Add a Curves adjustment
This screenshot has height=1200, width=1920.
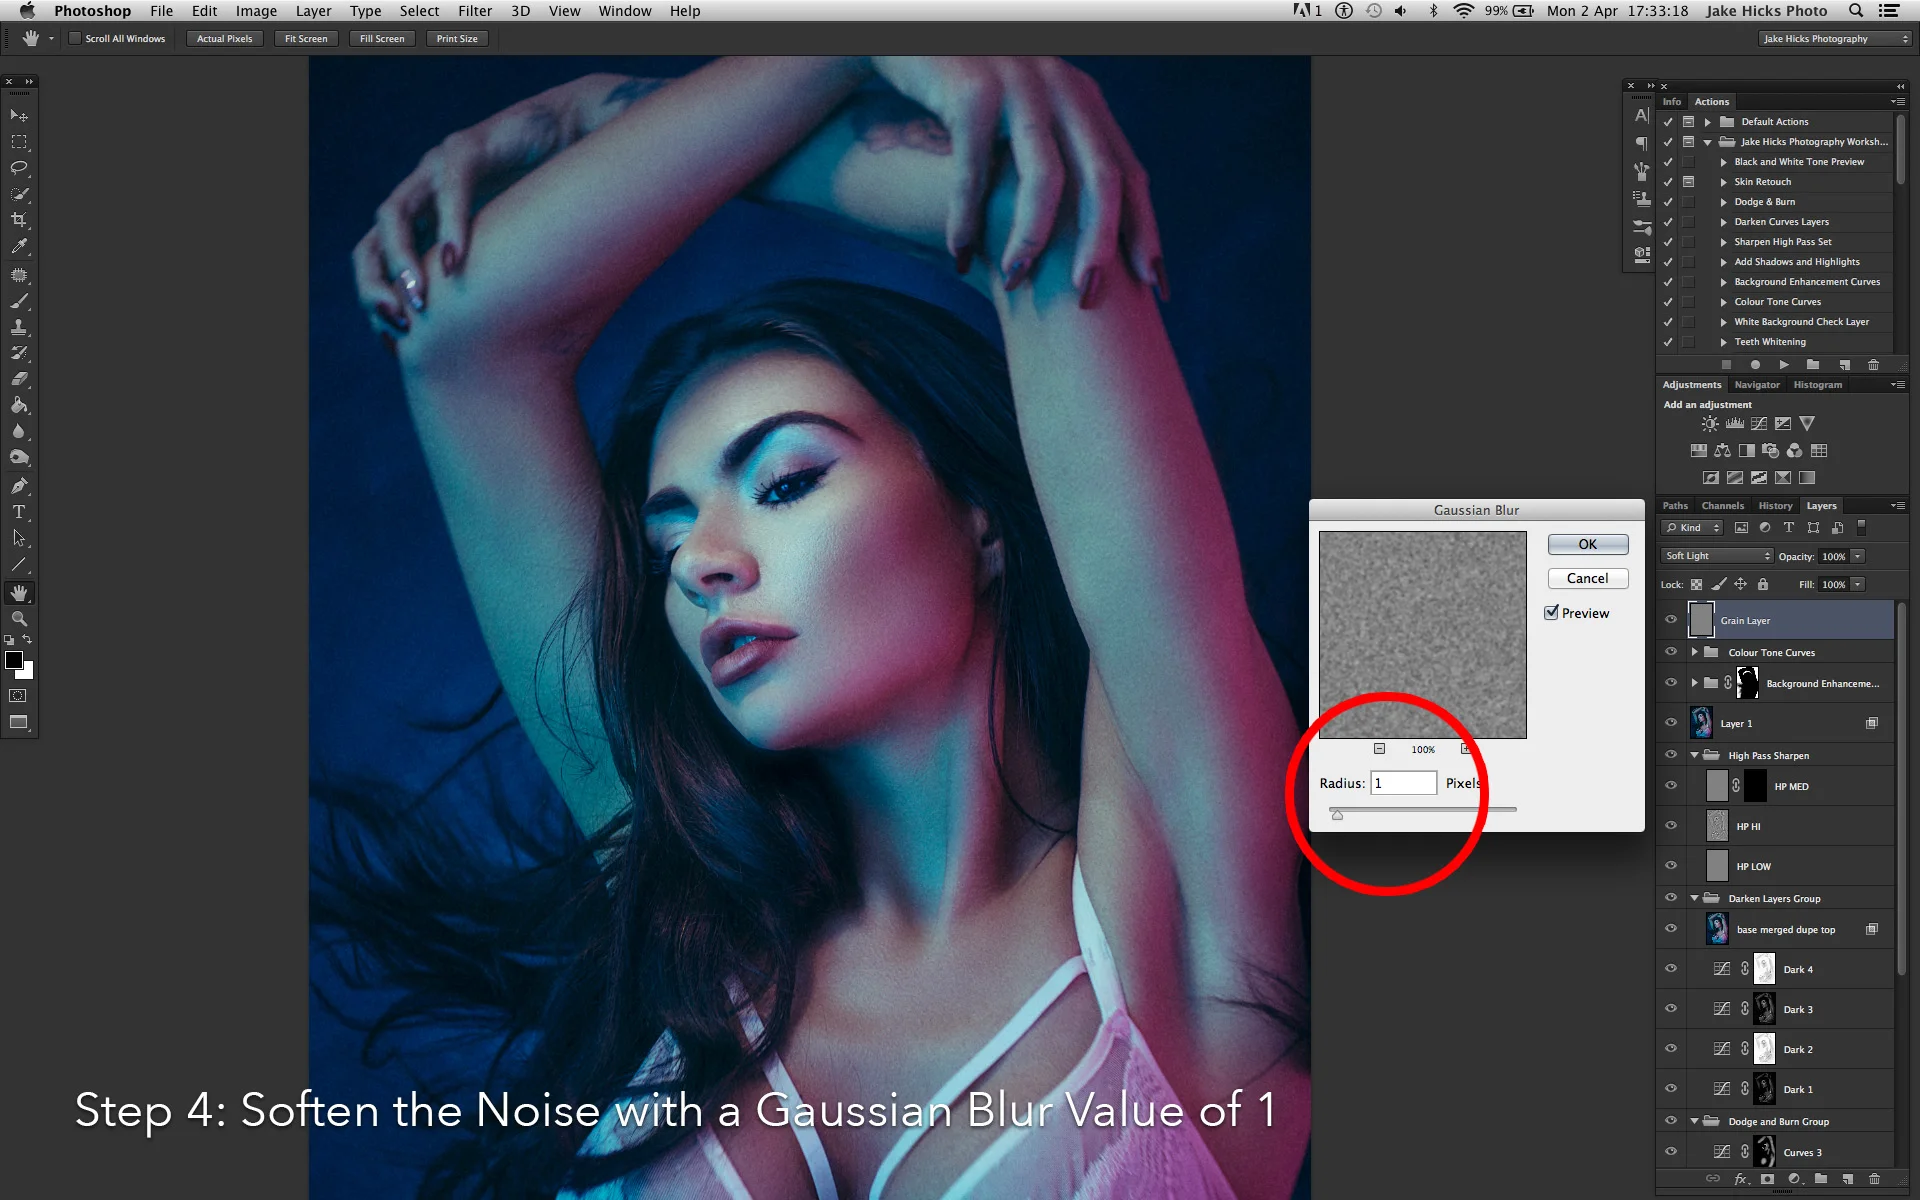coord(1759,424)
